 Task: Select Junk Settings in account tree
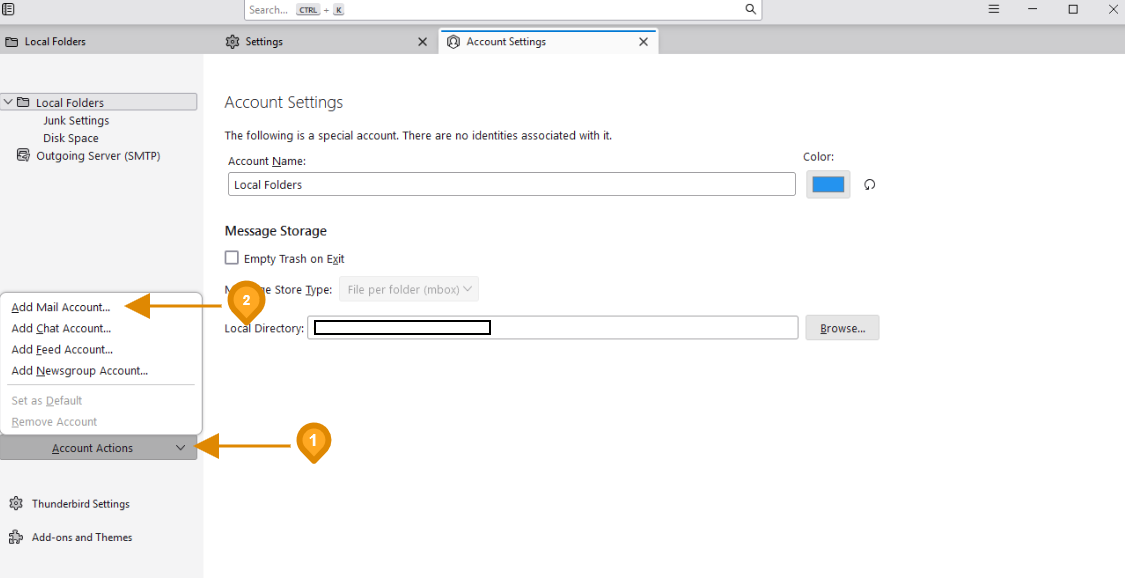pos(76,120)
